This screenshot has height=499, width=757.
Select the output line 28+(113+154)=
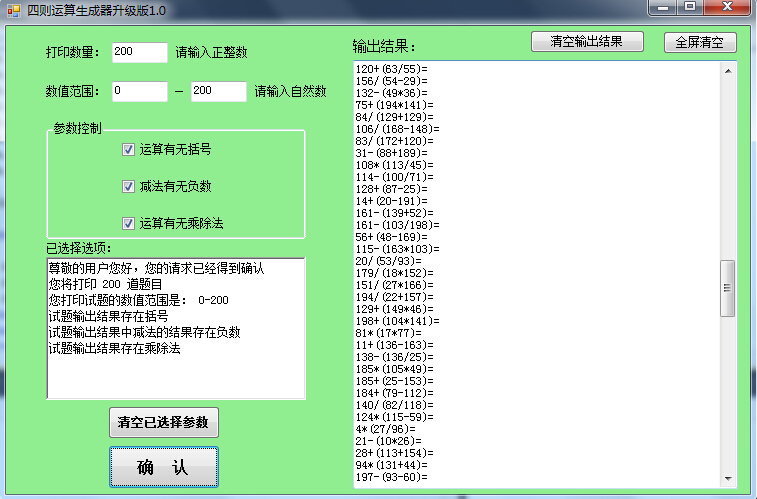[x=394, y=454]
